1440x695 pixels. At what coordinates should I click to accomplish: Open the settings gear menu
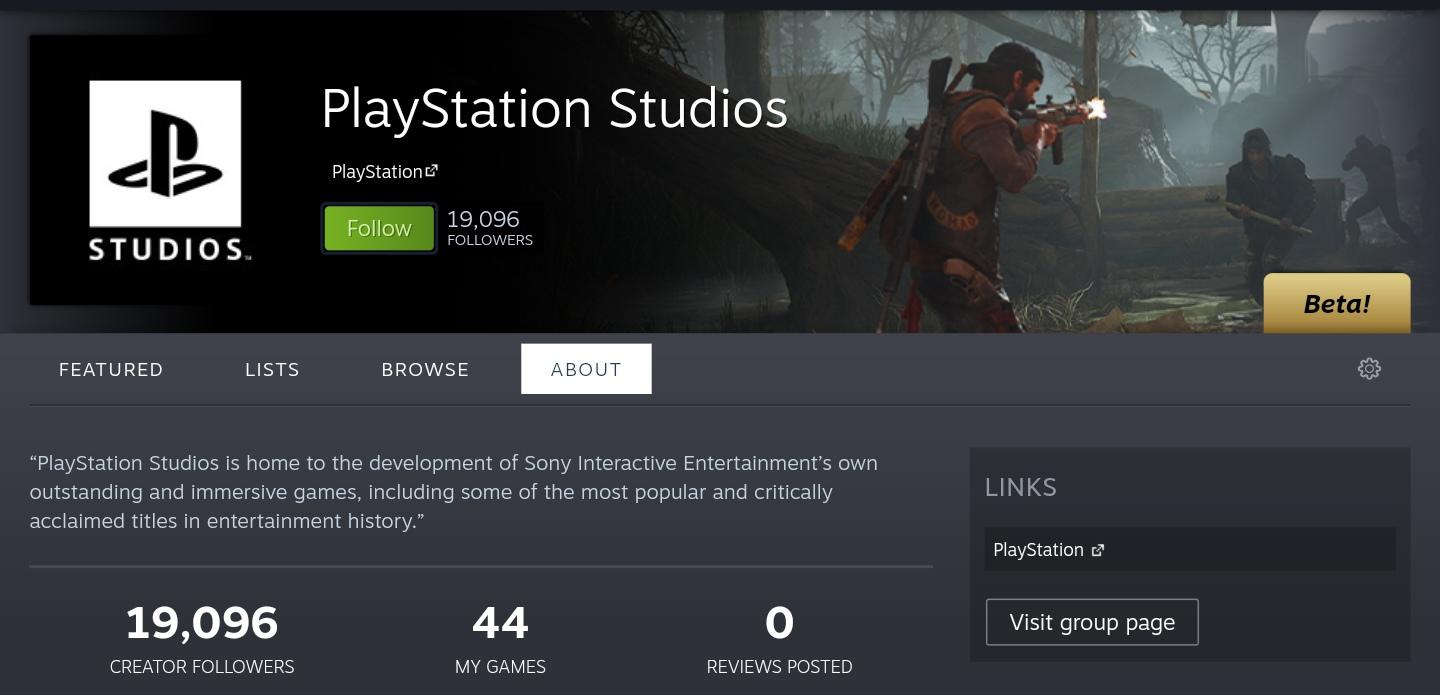[x=1369, y=368]
